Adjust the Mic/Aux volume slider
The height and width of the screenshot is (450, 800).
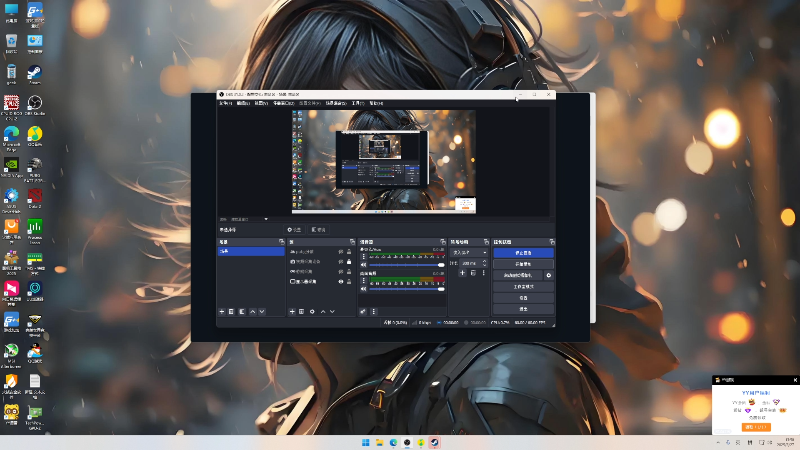coord(407,265)
